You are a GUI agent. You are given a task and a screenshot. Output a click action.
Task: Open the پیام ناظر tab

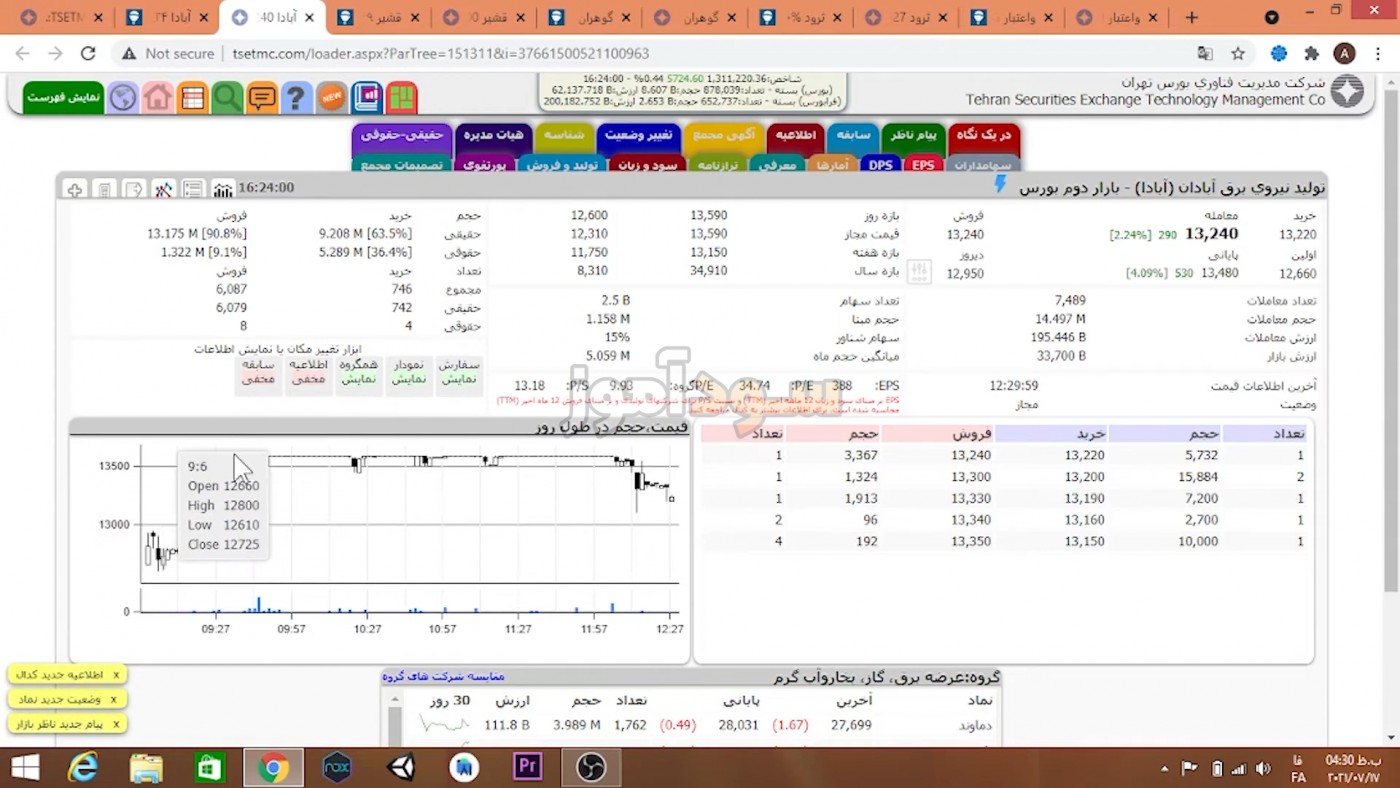point(912,135)
